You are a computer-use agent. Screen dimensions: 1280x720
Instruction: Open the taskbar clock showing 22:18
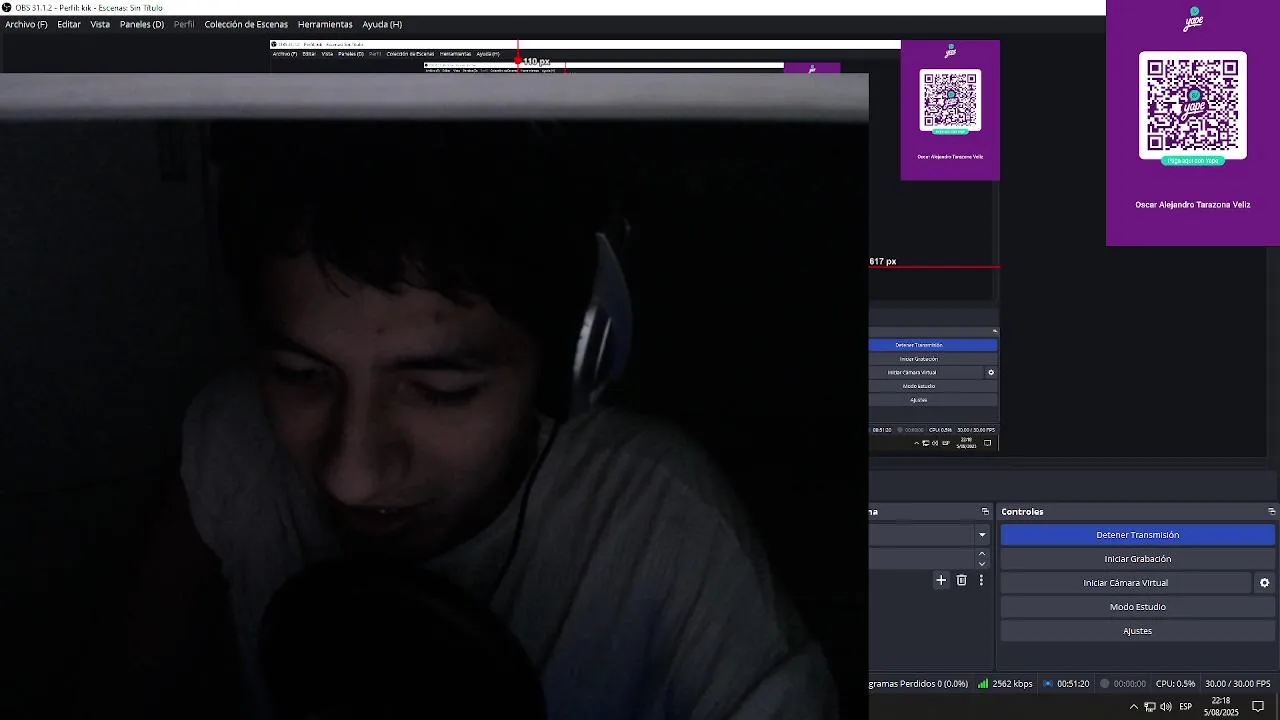click(x=1221, y=707)
